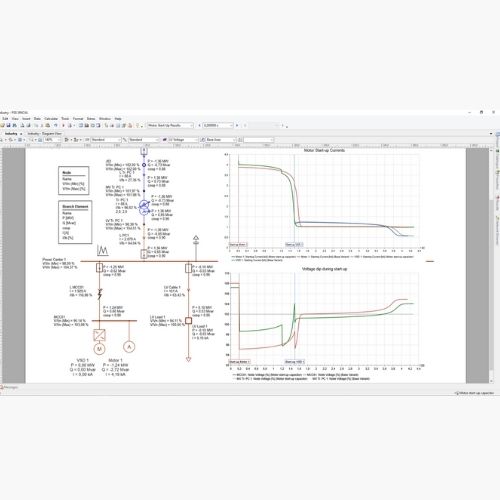
Task: Open the Messages panel at the bottom
Action: [x=9, y=387]
